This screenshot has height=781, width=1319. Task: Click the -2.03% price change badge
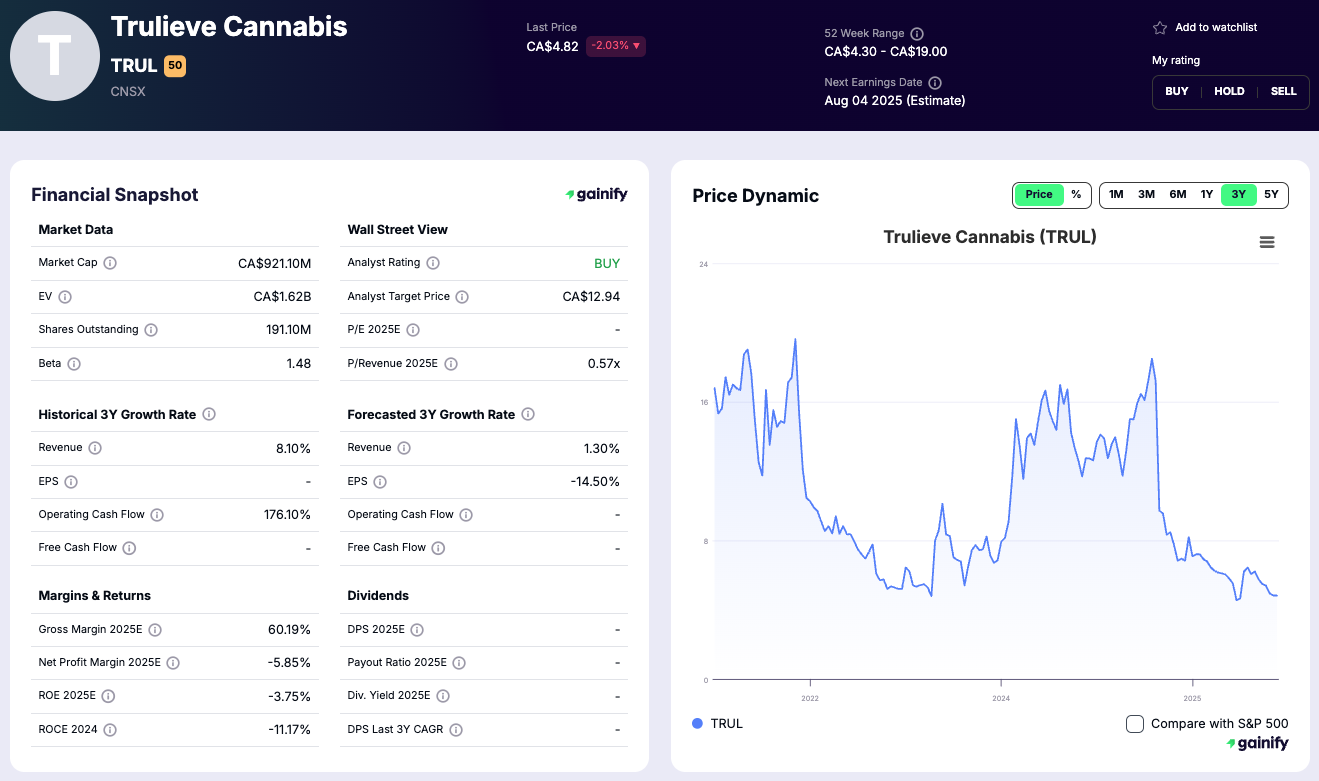616,46
